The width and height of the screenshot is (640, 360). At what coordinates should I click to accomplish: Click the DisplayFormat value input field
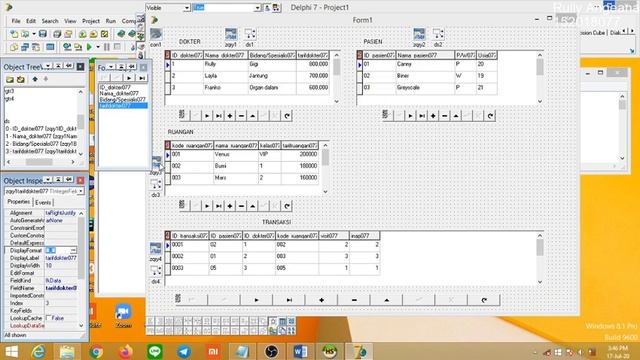(x=57, y=250)
